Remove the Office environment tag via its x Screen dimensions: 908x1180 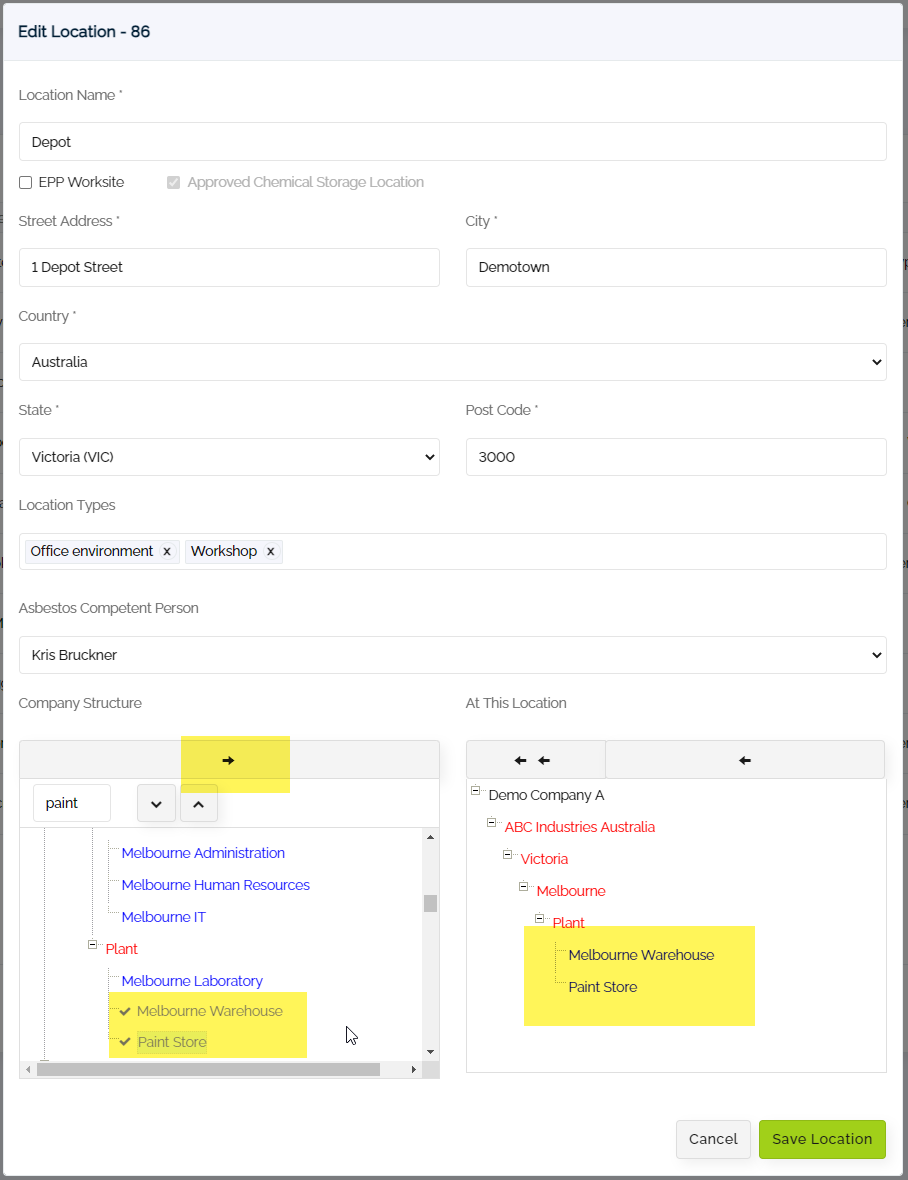click(x=166, y=551)
